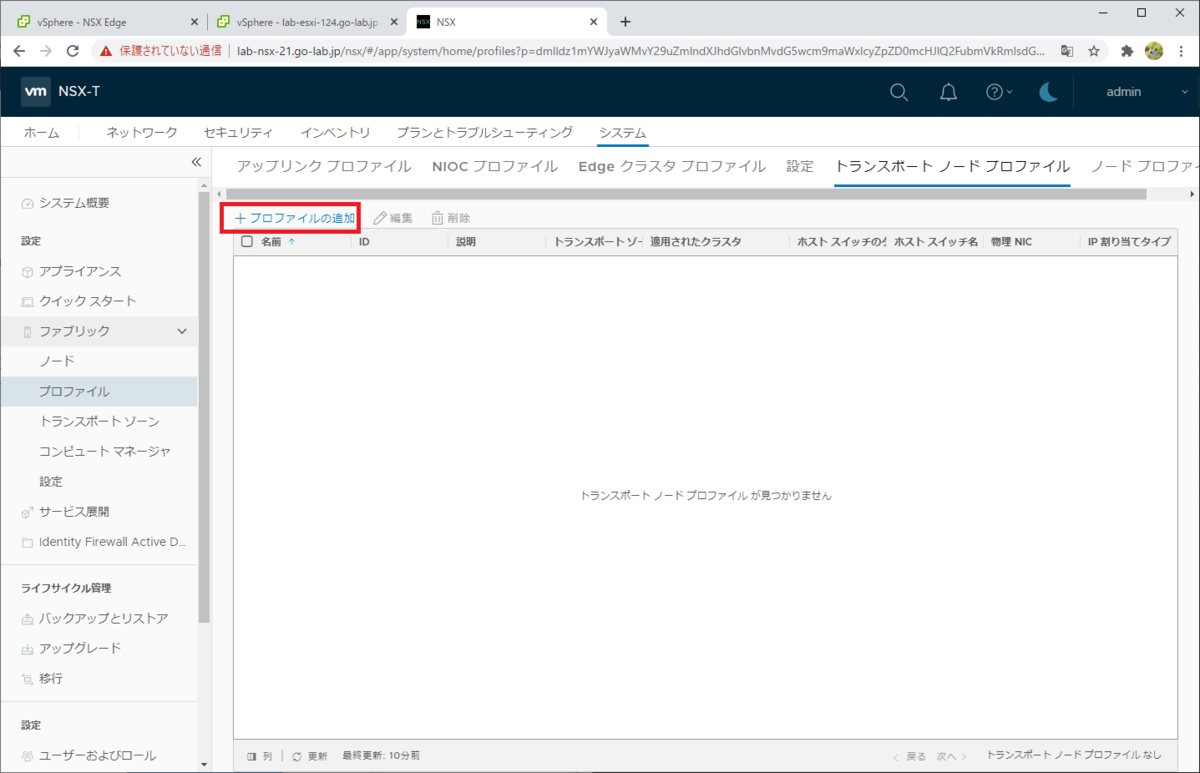1200x773 pixels.
Task: Open browser extensions puzzle icon
Action: pos(1127,50)
